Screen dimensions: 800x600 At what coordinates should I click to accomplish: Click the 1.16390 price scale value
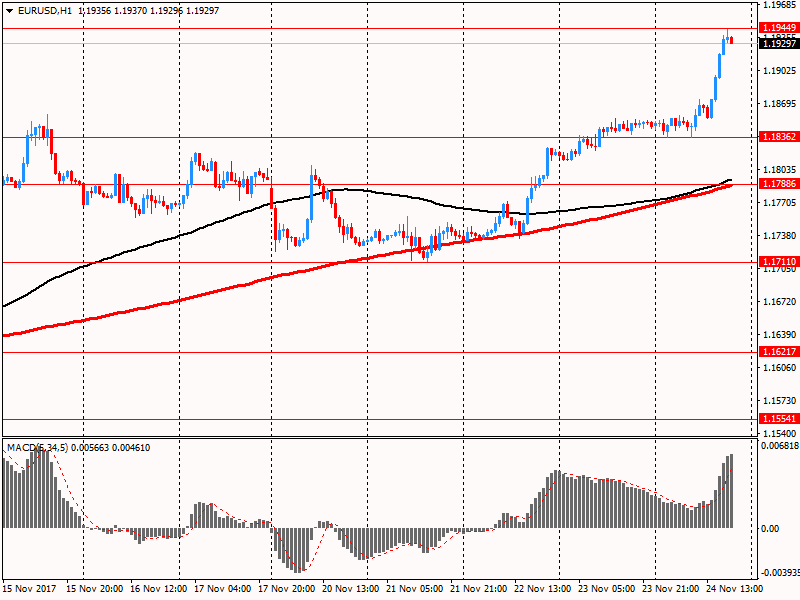tap(779, 335)
